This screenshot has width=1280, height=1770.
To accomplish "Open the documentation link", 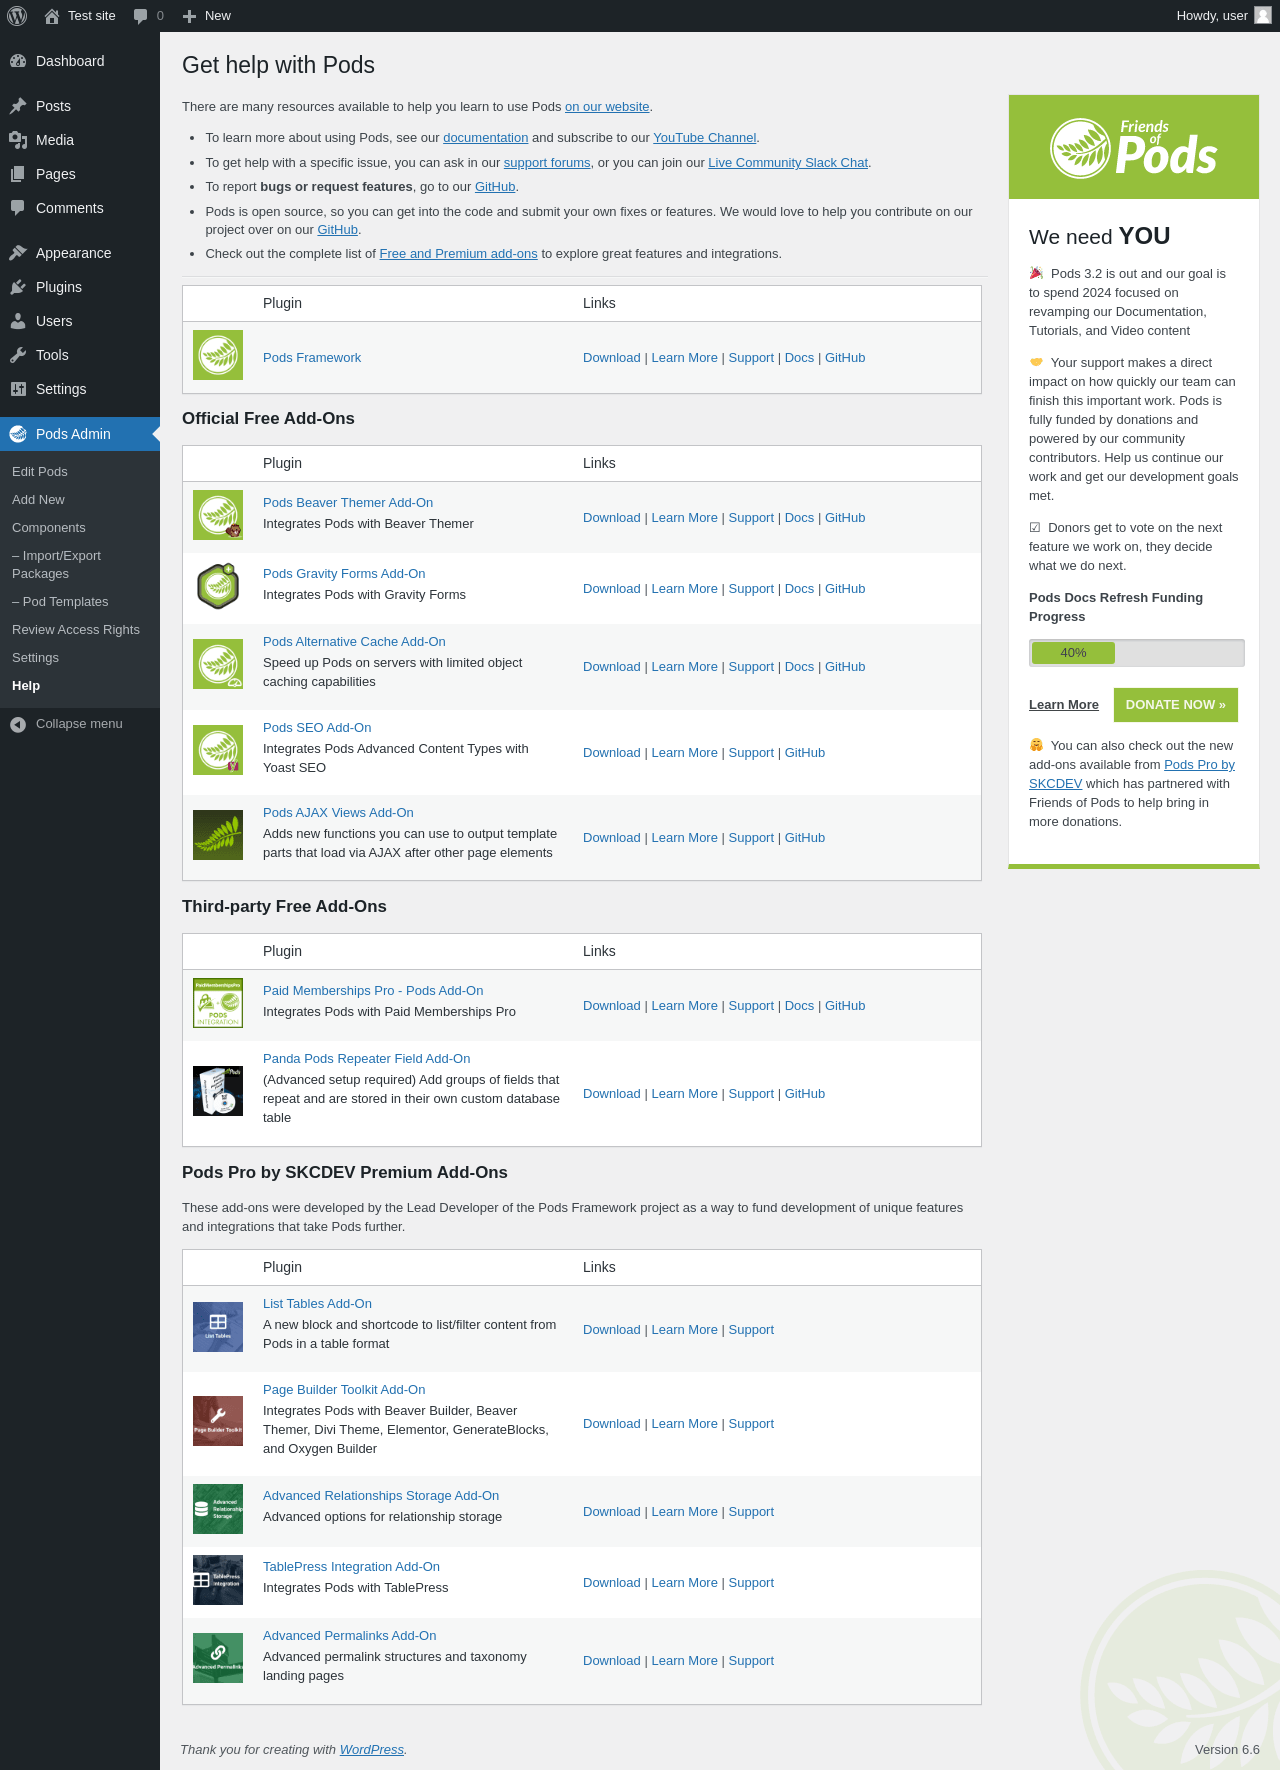I will click(486, 138).
